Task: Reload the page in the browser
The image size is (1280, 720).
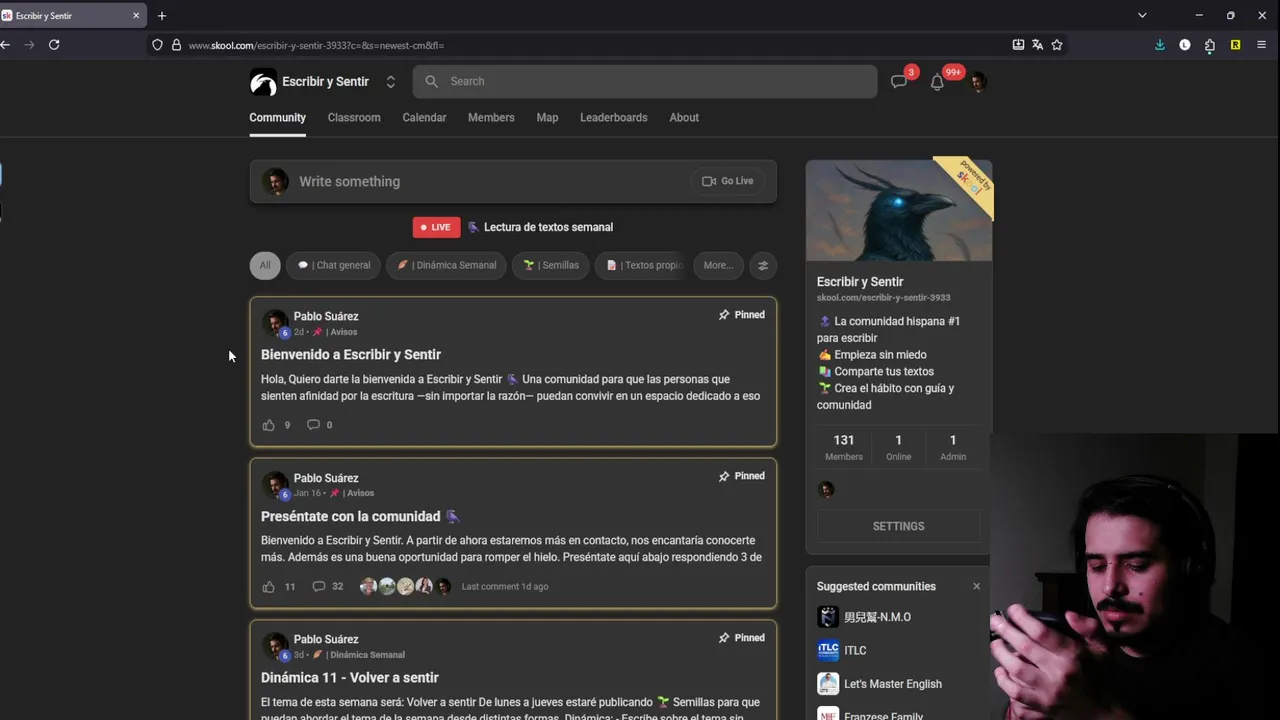Action: click(54, 45)
